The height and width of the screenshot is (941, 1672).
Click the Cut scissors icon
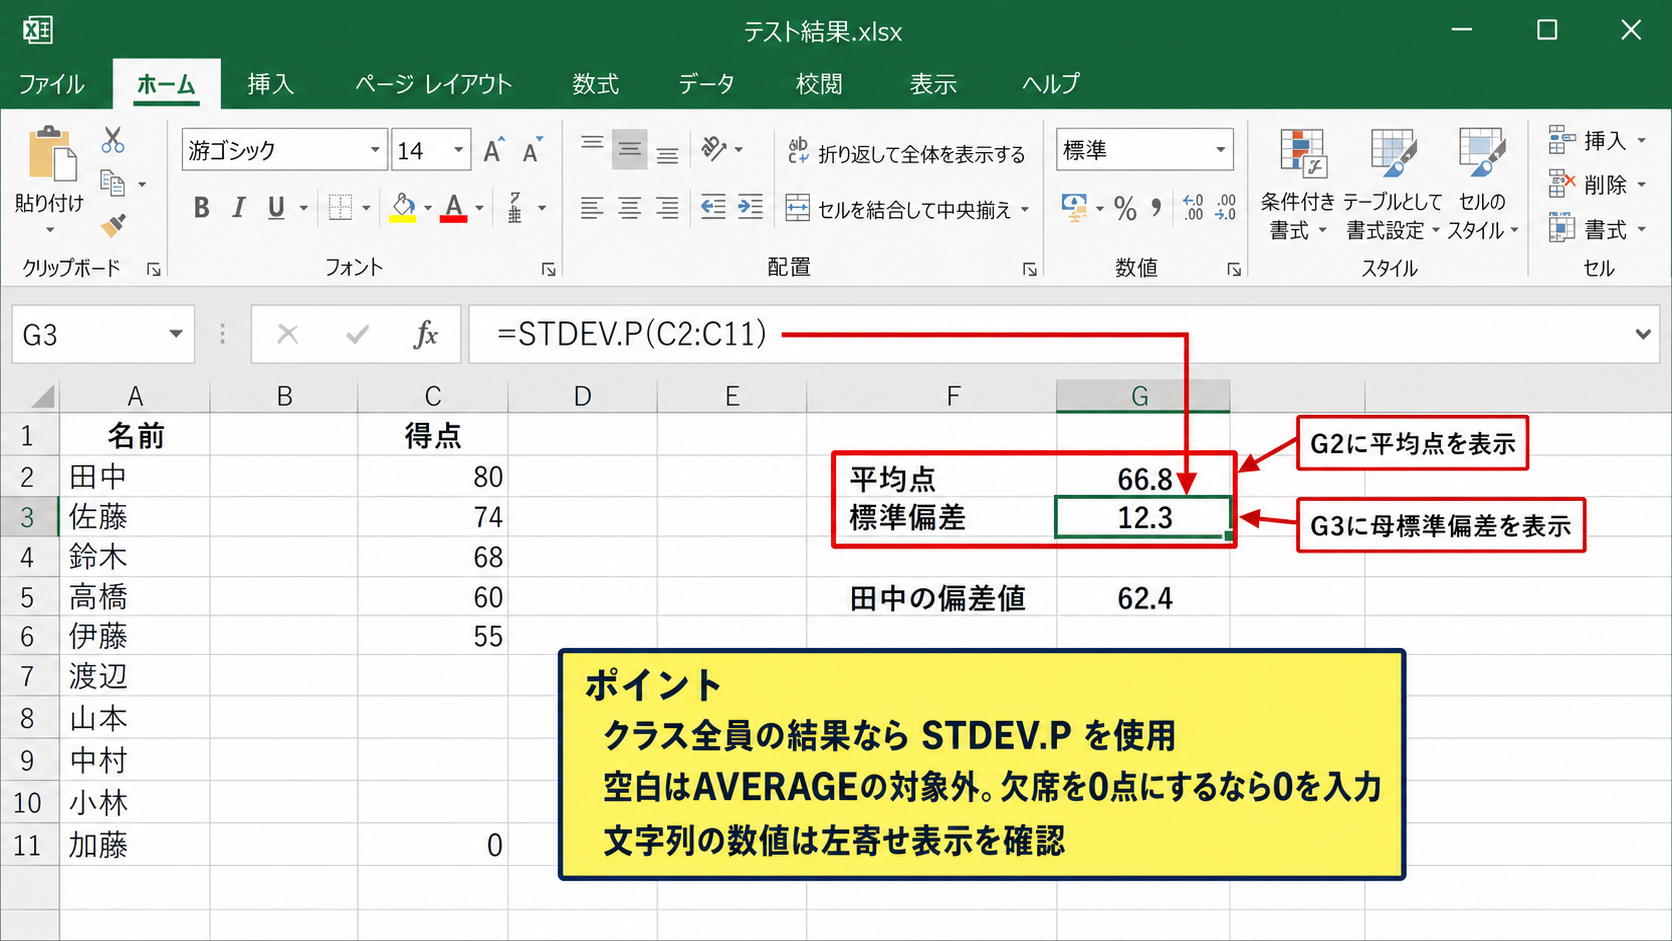(113, 140)
